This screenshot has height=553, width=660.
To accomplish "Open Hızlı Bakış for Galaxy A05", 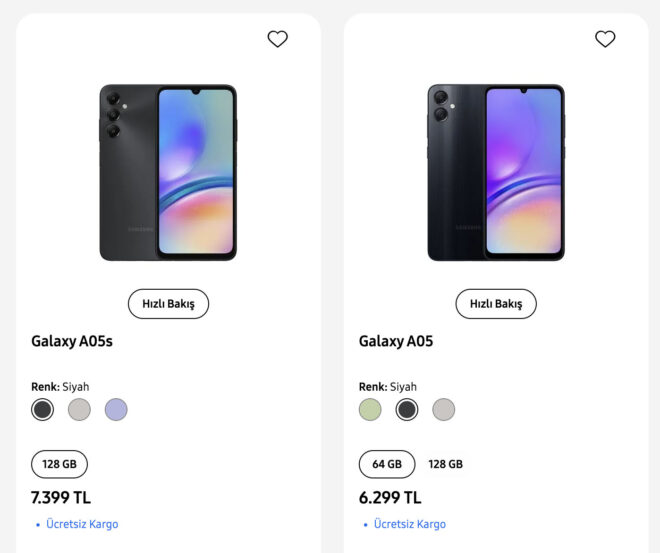I will point(496,304).
